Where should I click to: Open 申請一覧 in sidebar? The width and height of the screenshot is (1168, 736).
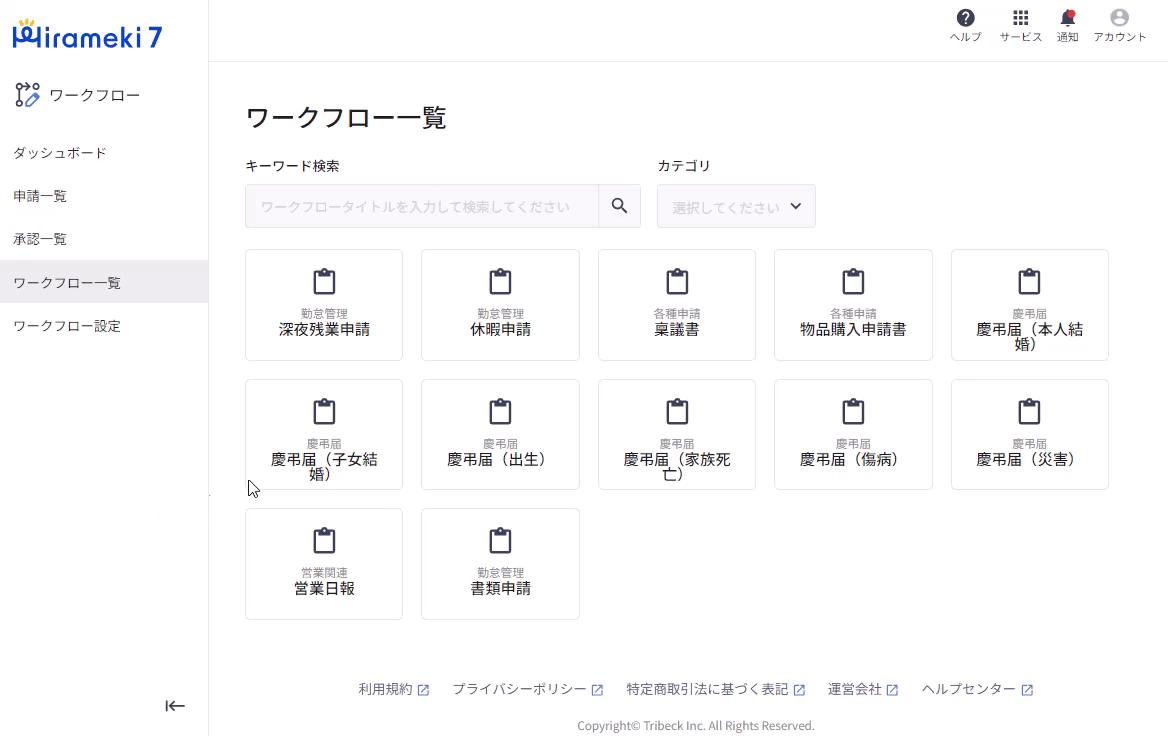click(40, 196)
